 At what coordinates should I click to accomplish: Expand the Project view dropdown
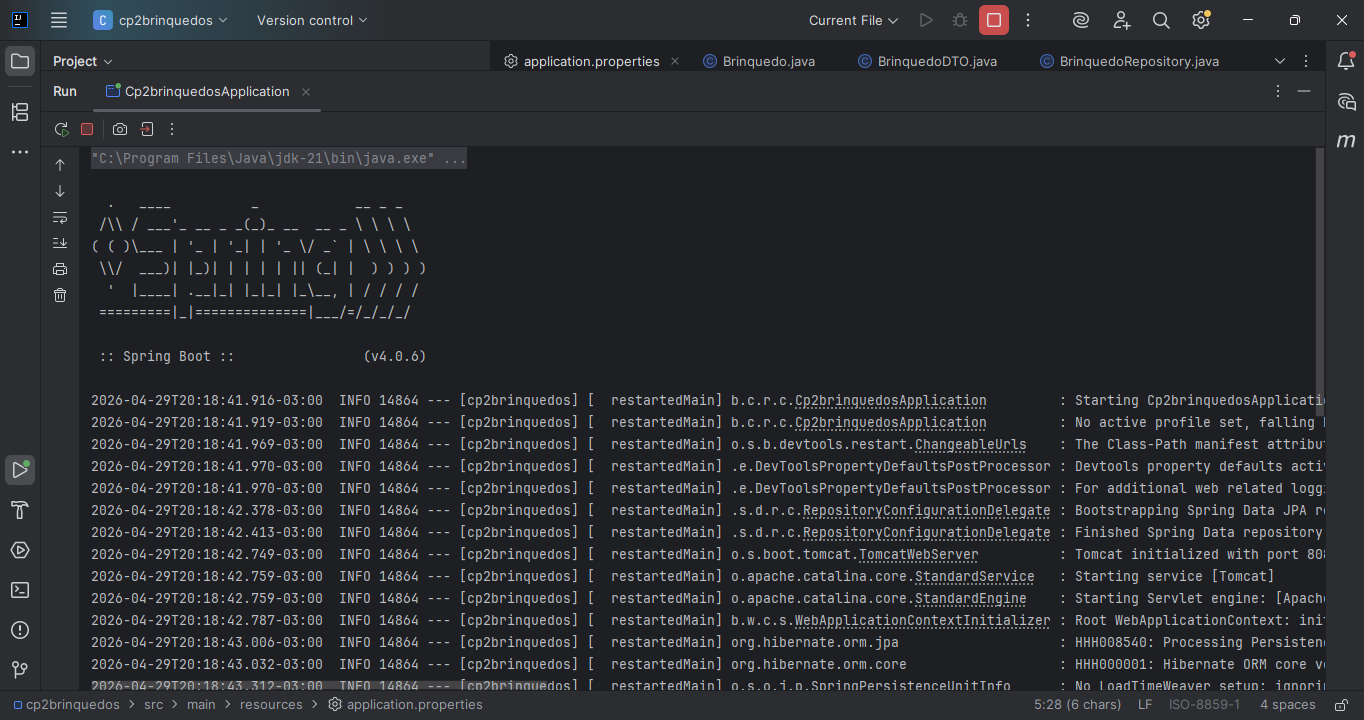coord(83,61)
